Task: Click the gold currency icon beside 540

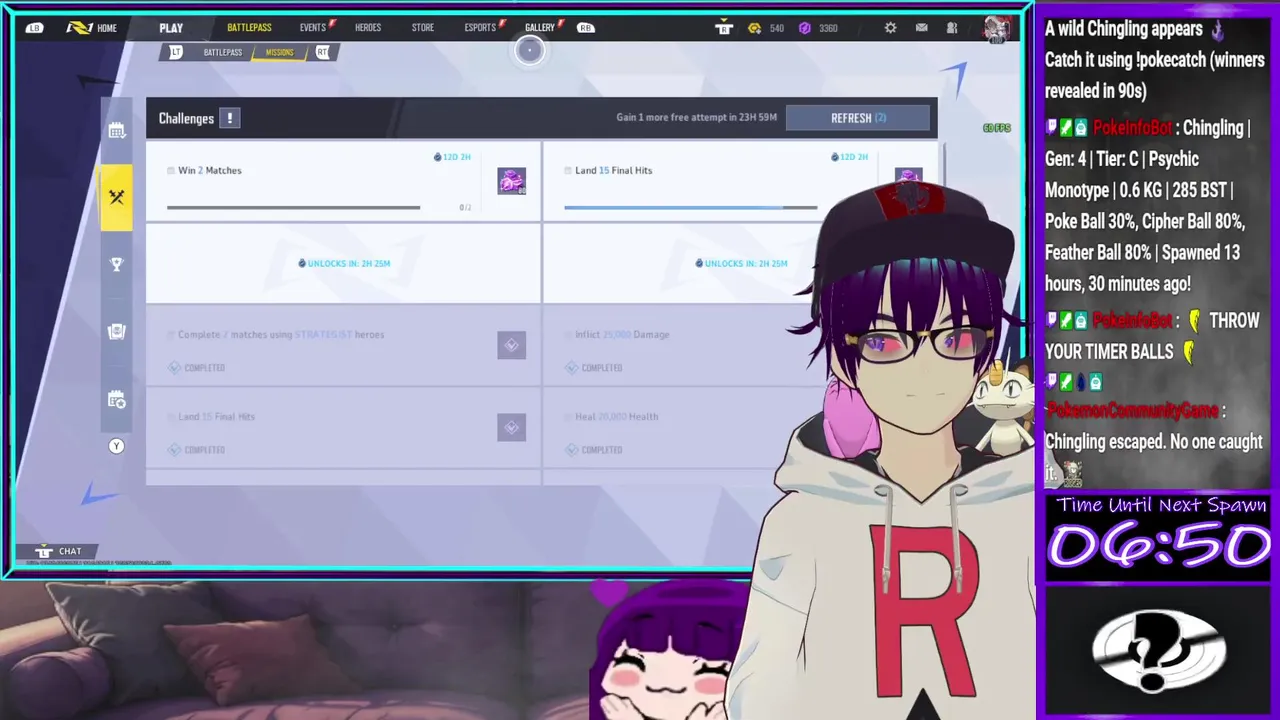Action: click(755, 28)
